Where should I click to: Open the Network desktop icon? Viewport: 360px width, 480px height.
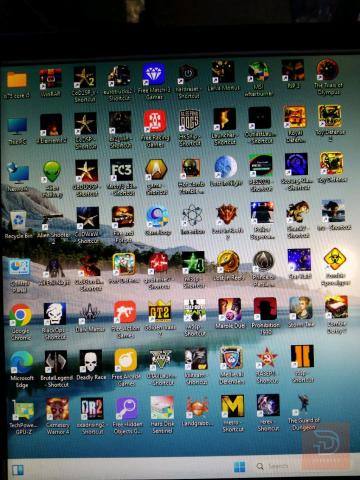[18, 173]
